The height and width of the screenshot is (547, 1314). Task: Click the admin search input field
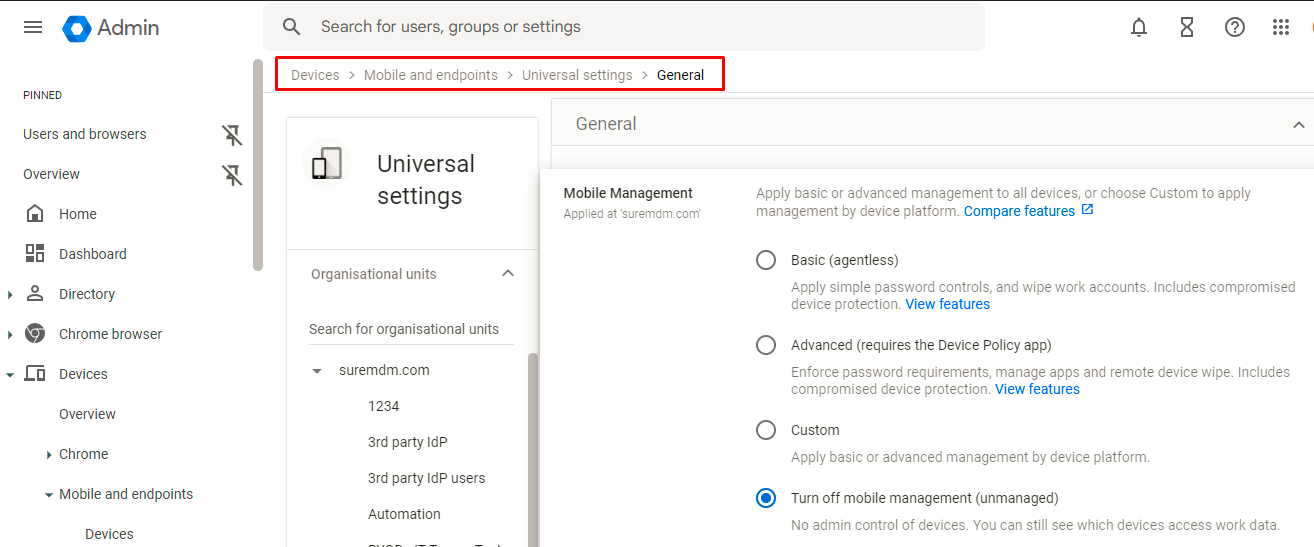point(624,27)
